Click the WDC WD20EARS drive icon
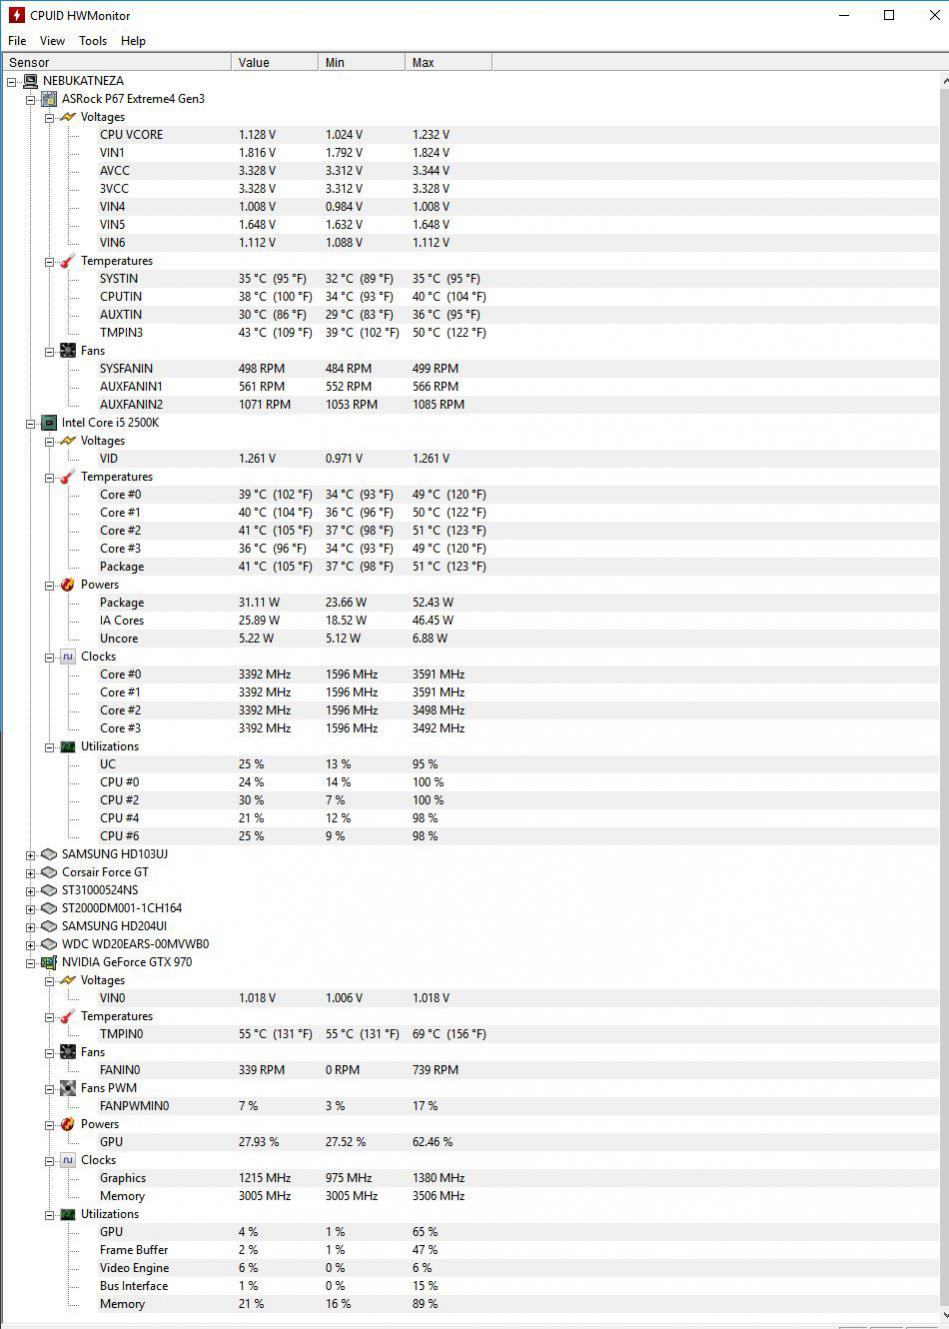This screenshot has height=1329, width=949. coord(49,945)
